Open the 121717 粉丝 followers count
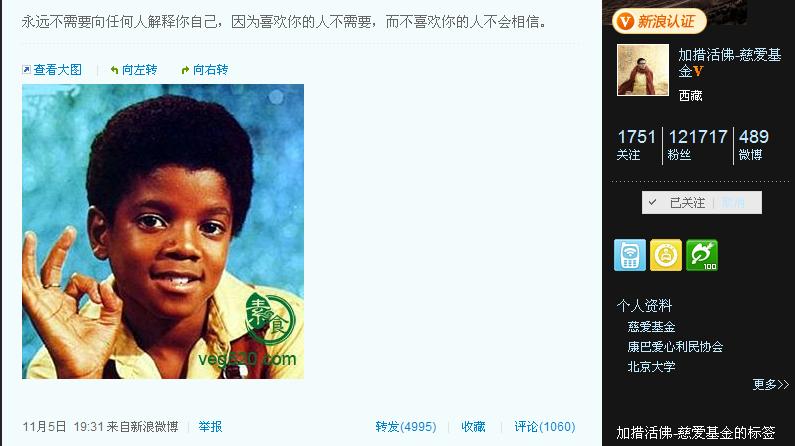Image resolution: width=795 pixels, height=446 pixels. [x=698, y=145]
